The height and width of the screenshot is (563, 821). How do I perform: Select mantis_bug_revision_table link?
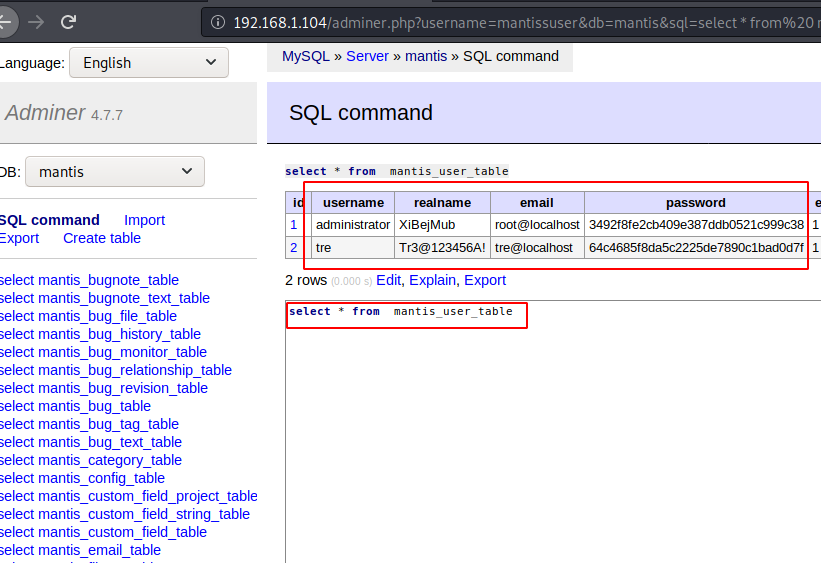pyautogui.click(x=123, y=388)
